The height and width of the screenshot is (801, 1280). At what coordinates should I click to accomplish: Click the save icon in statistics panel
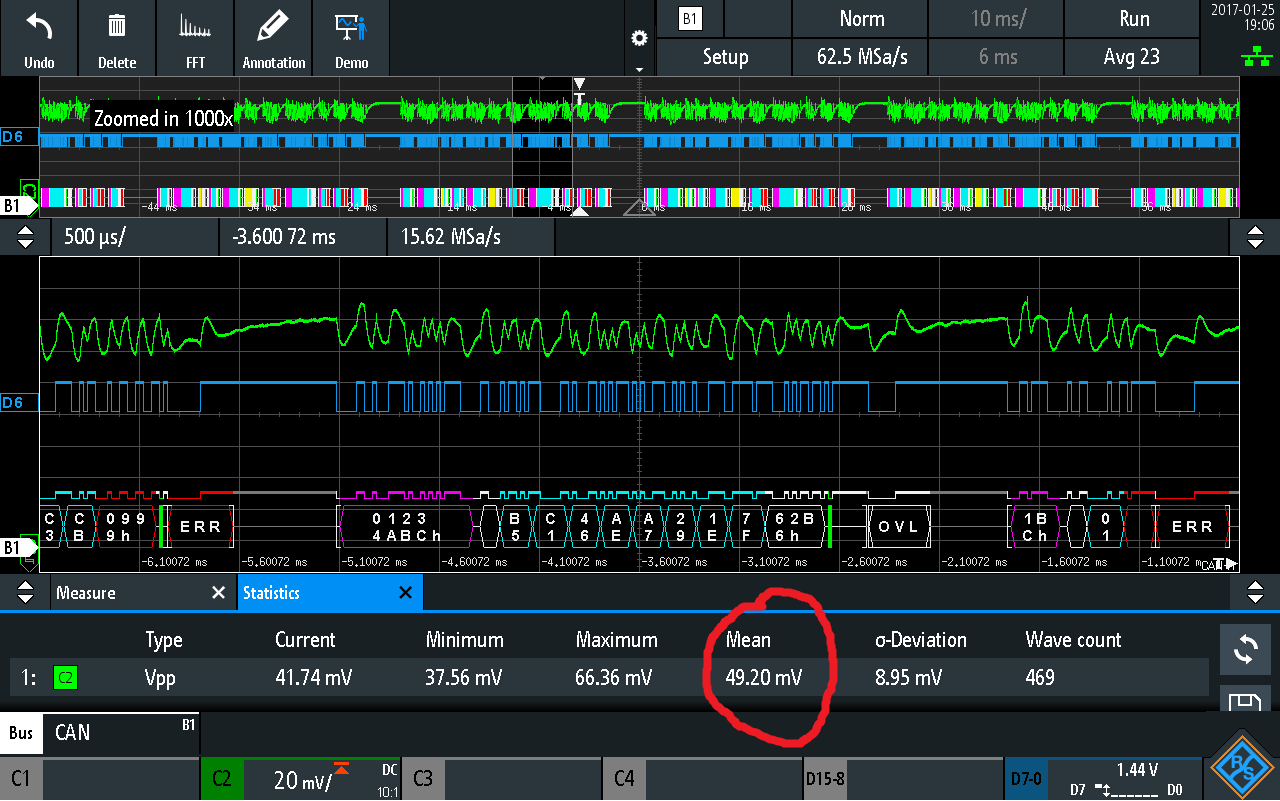pyautogui.click(x=1245, y=702)
